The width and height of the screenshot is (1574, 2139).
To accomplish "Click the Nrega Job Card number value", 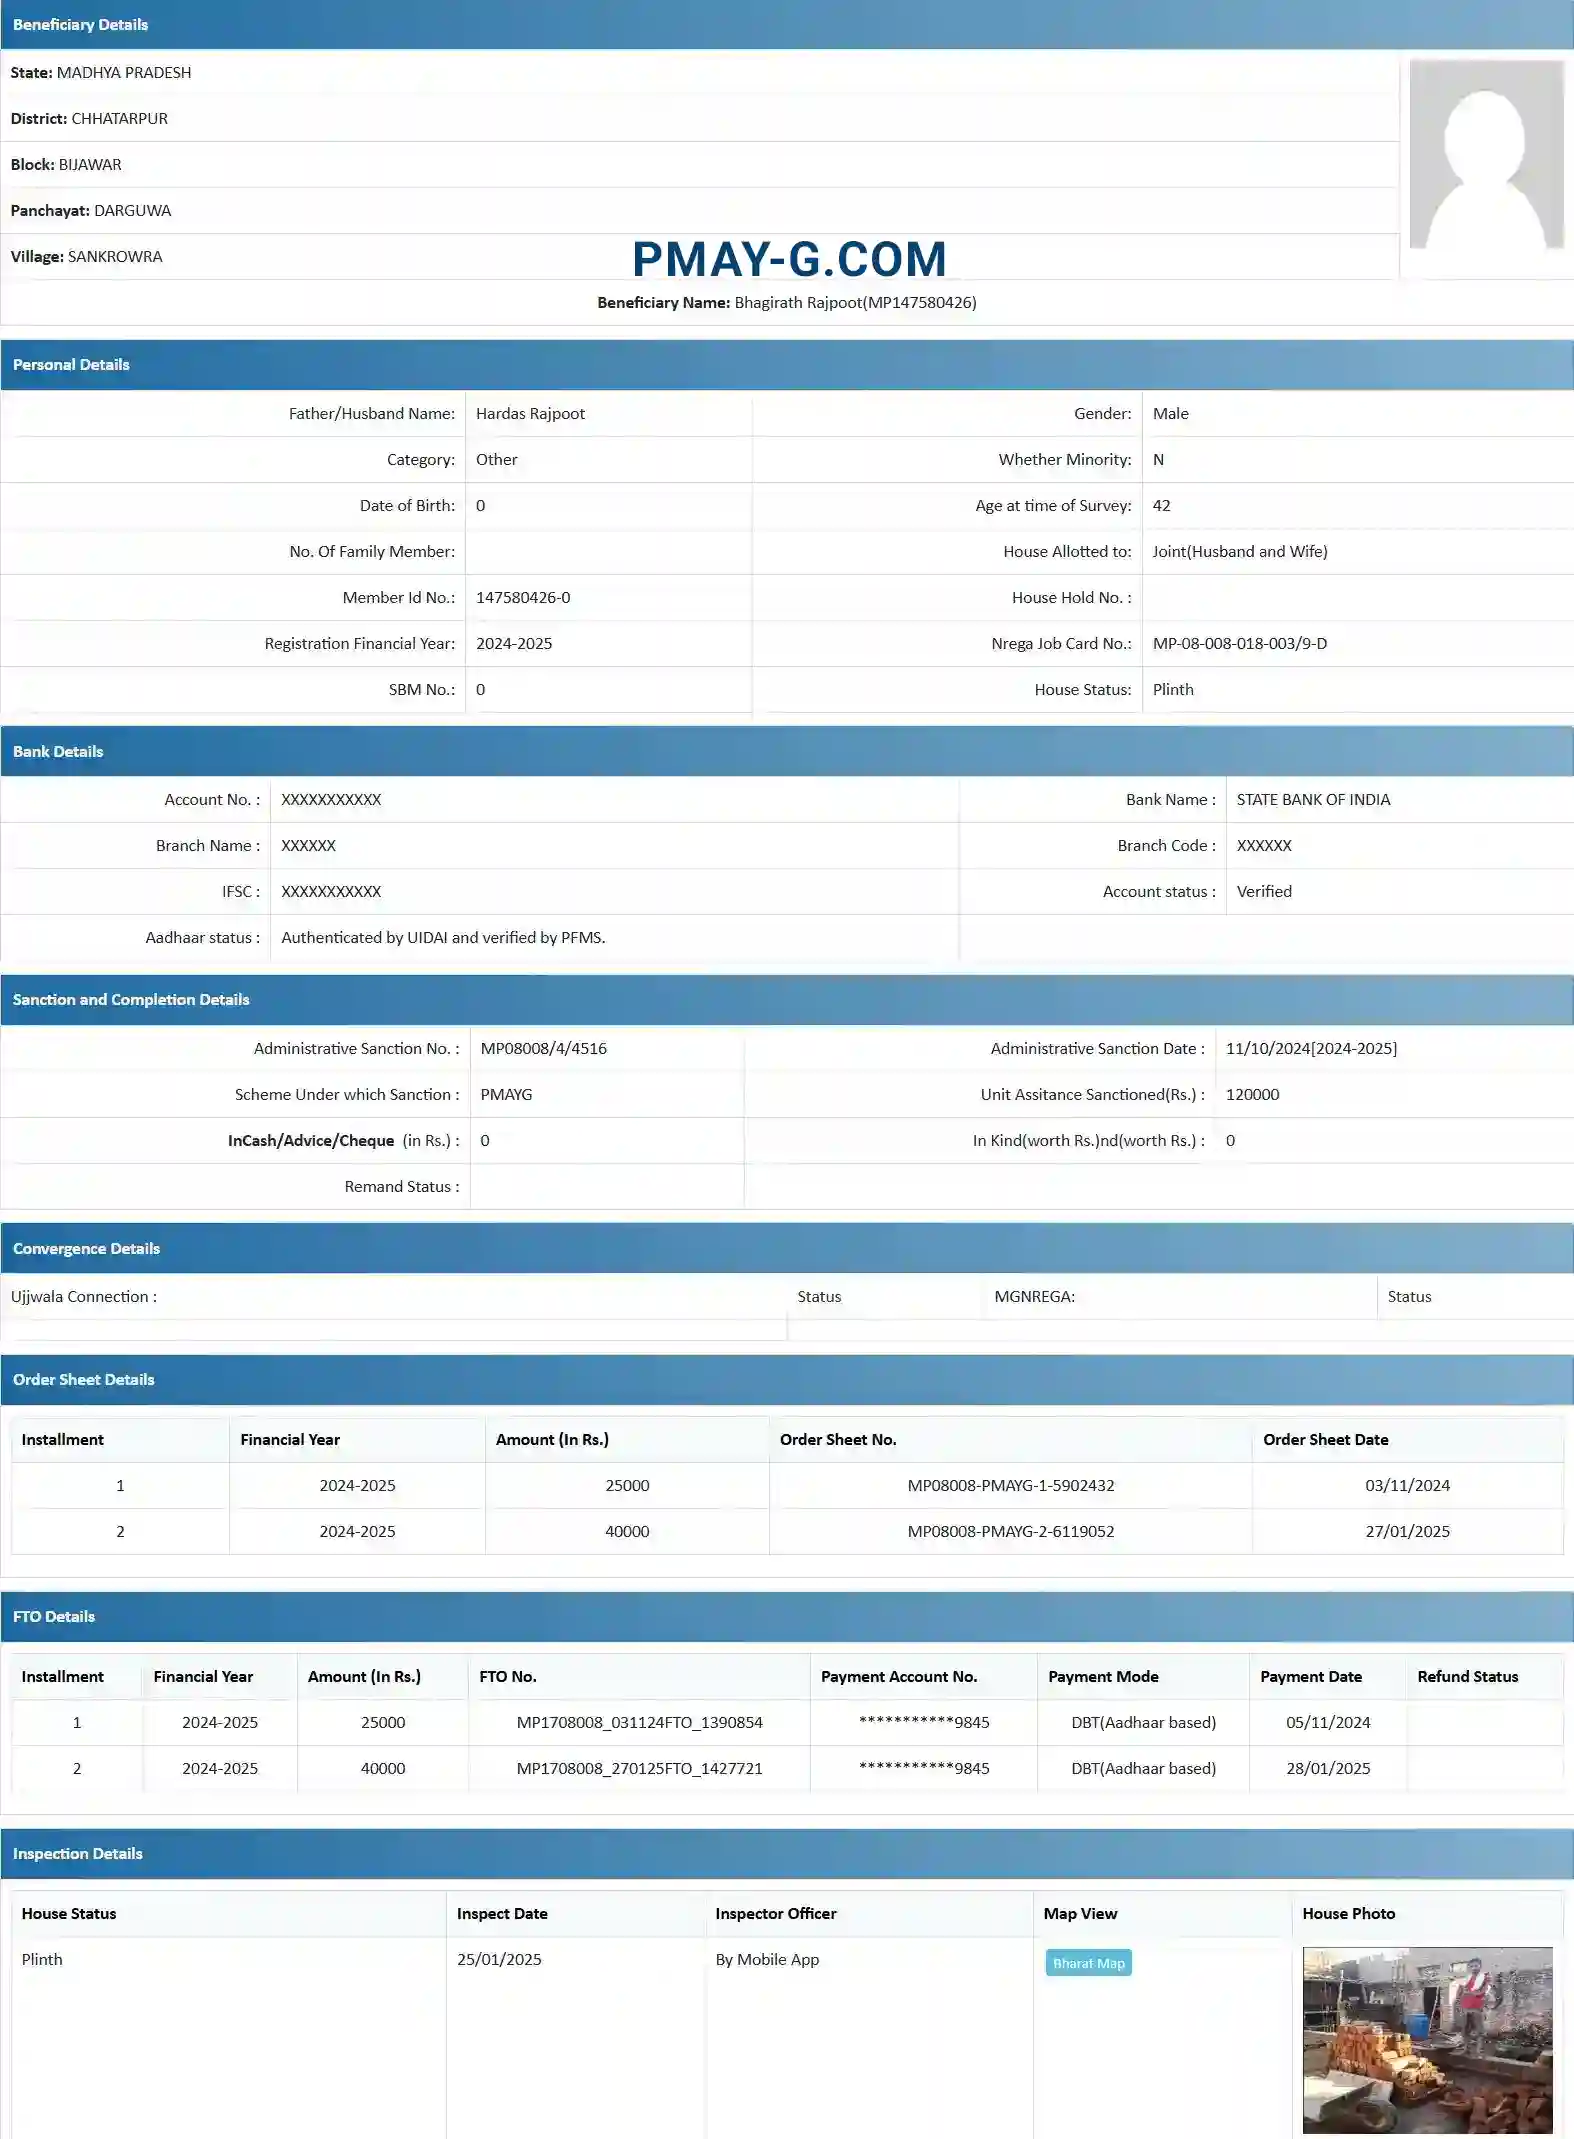I will coord(1239,644).
